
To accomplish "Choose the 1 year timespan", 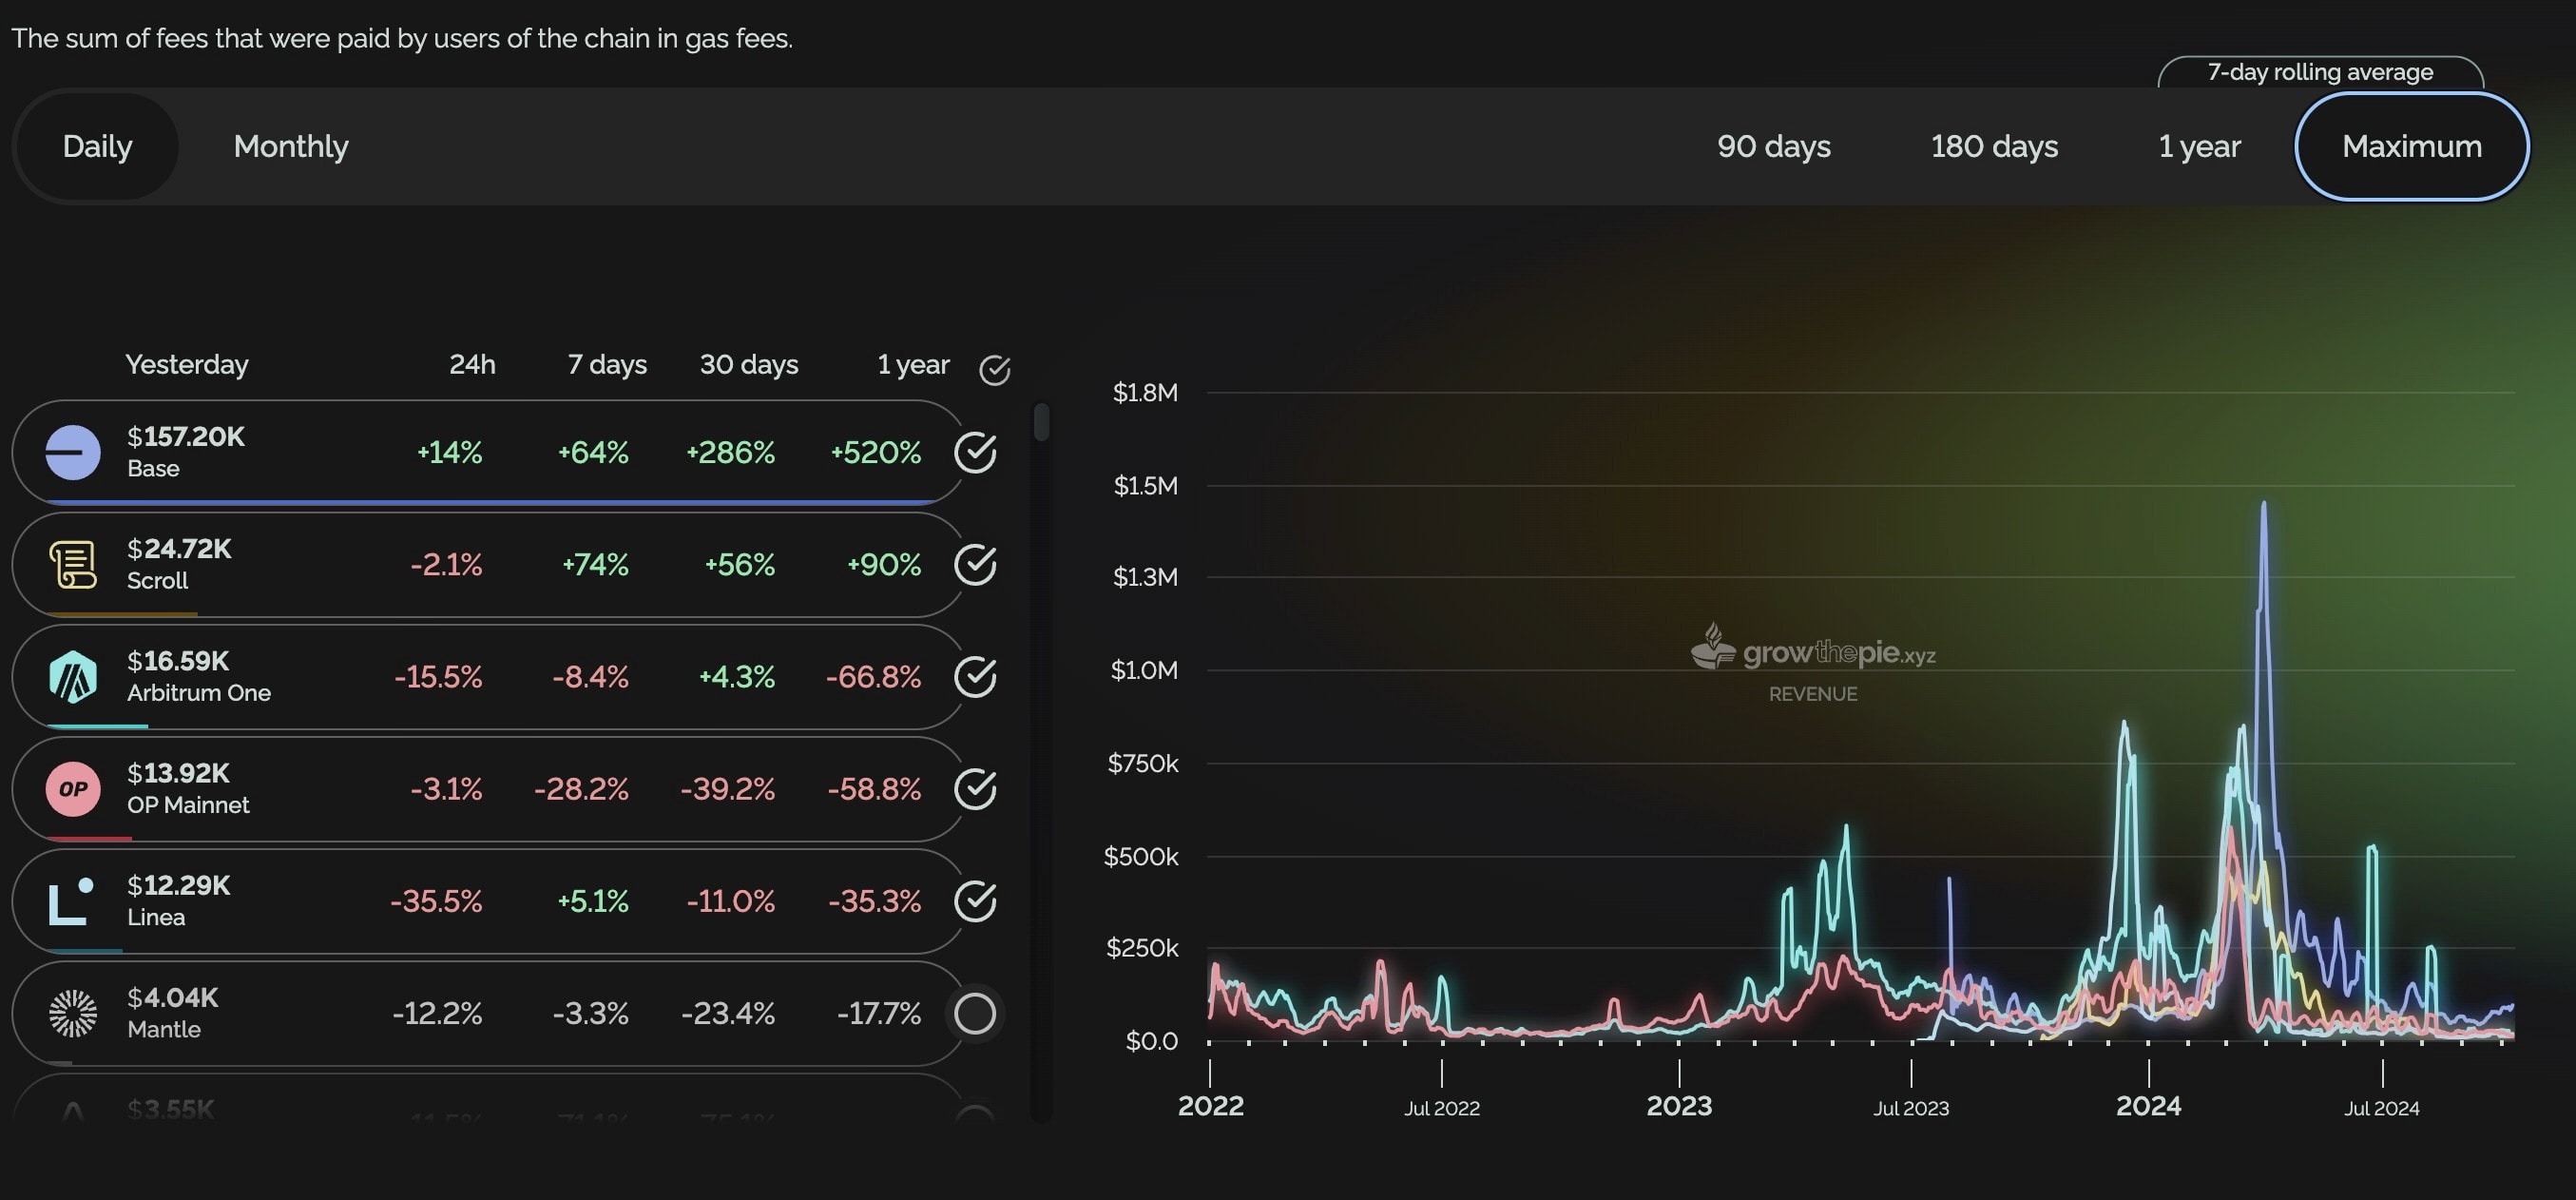I will (2199, 147).
